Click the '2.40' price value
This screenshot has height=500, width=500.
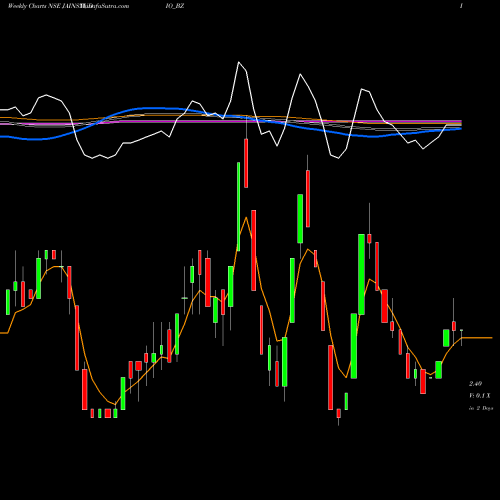(x=475, y=384)
